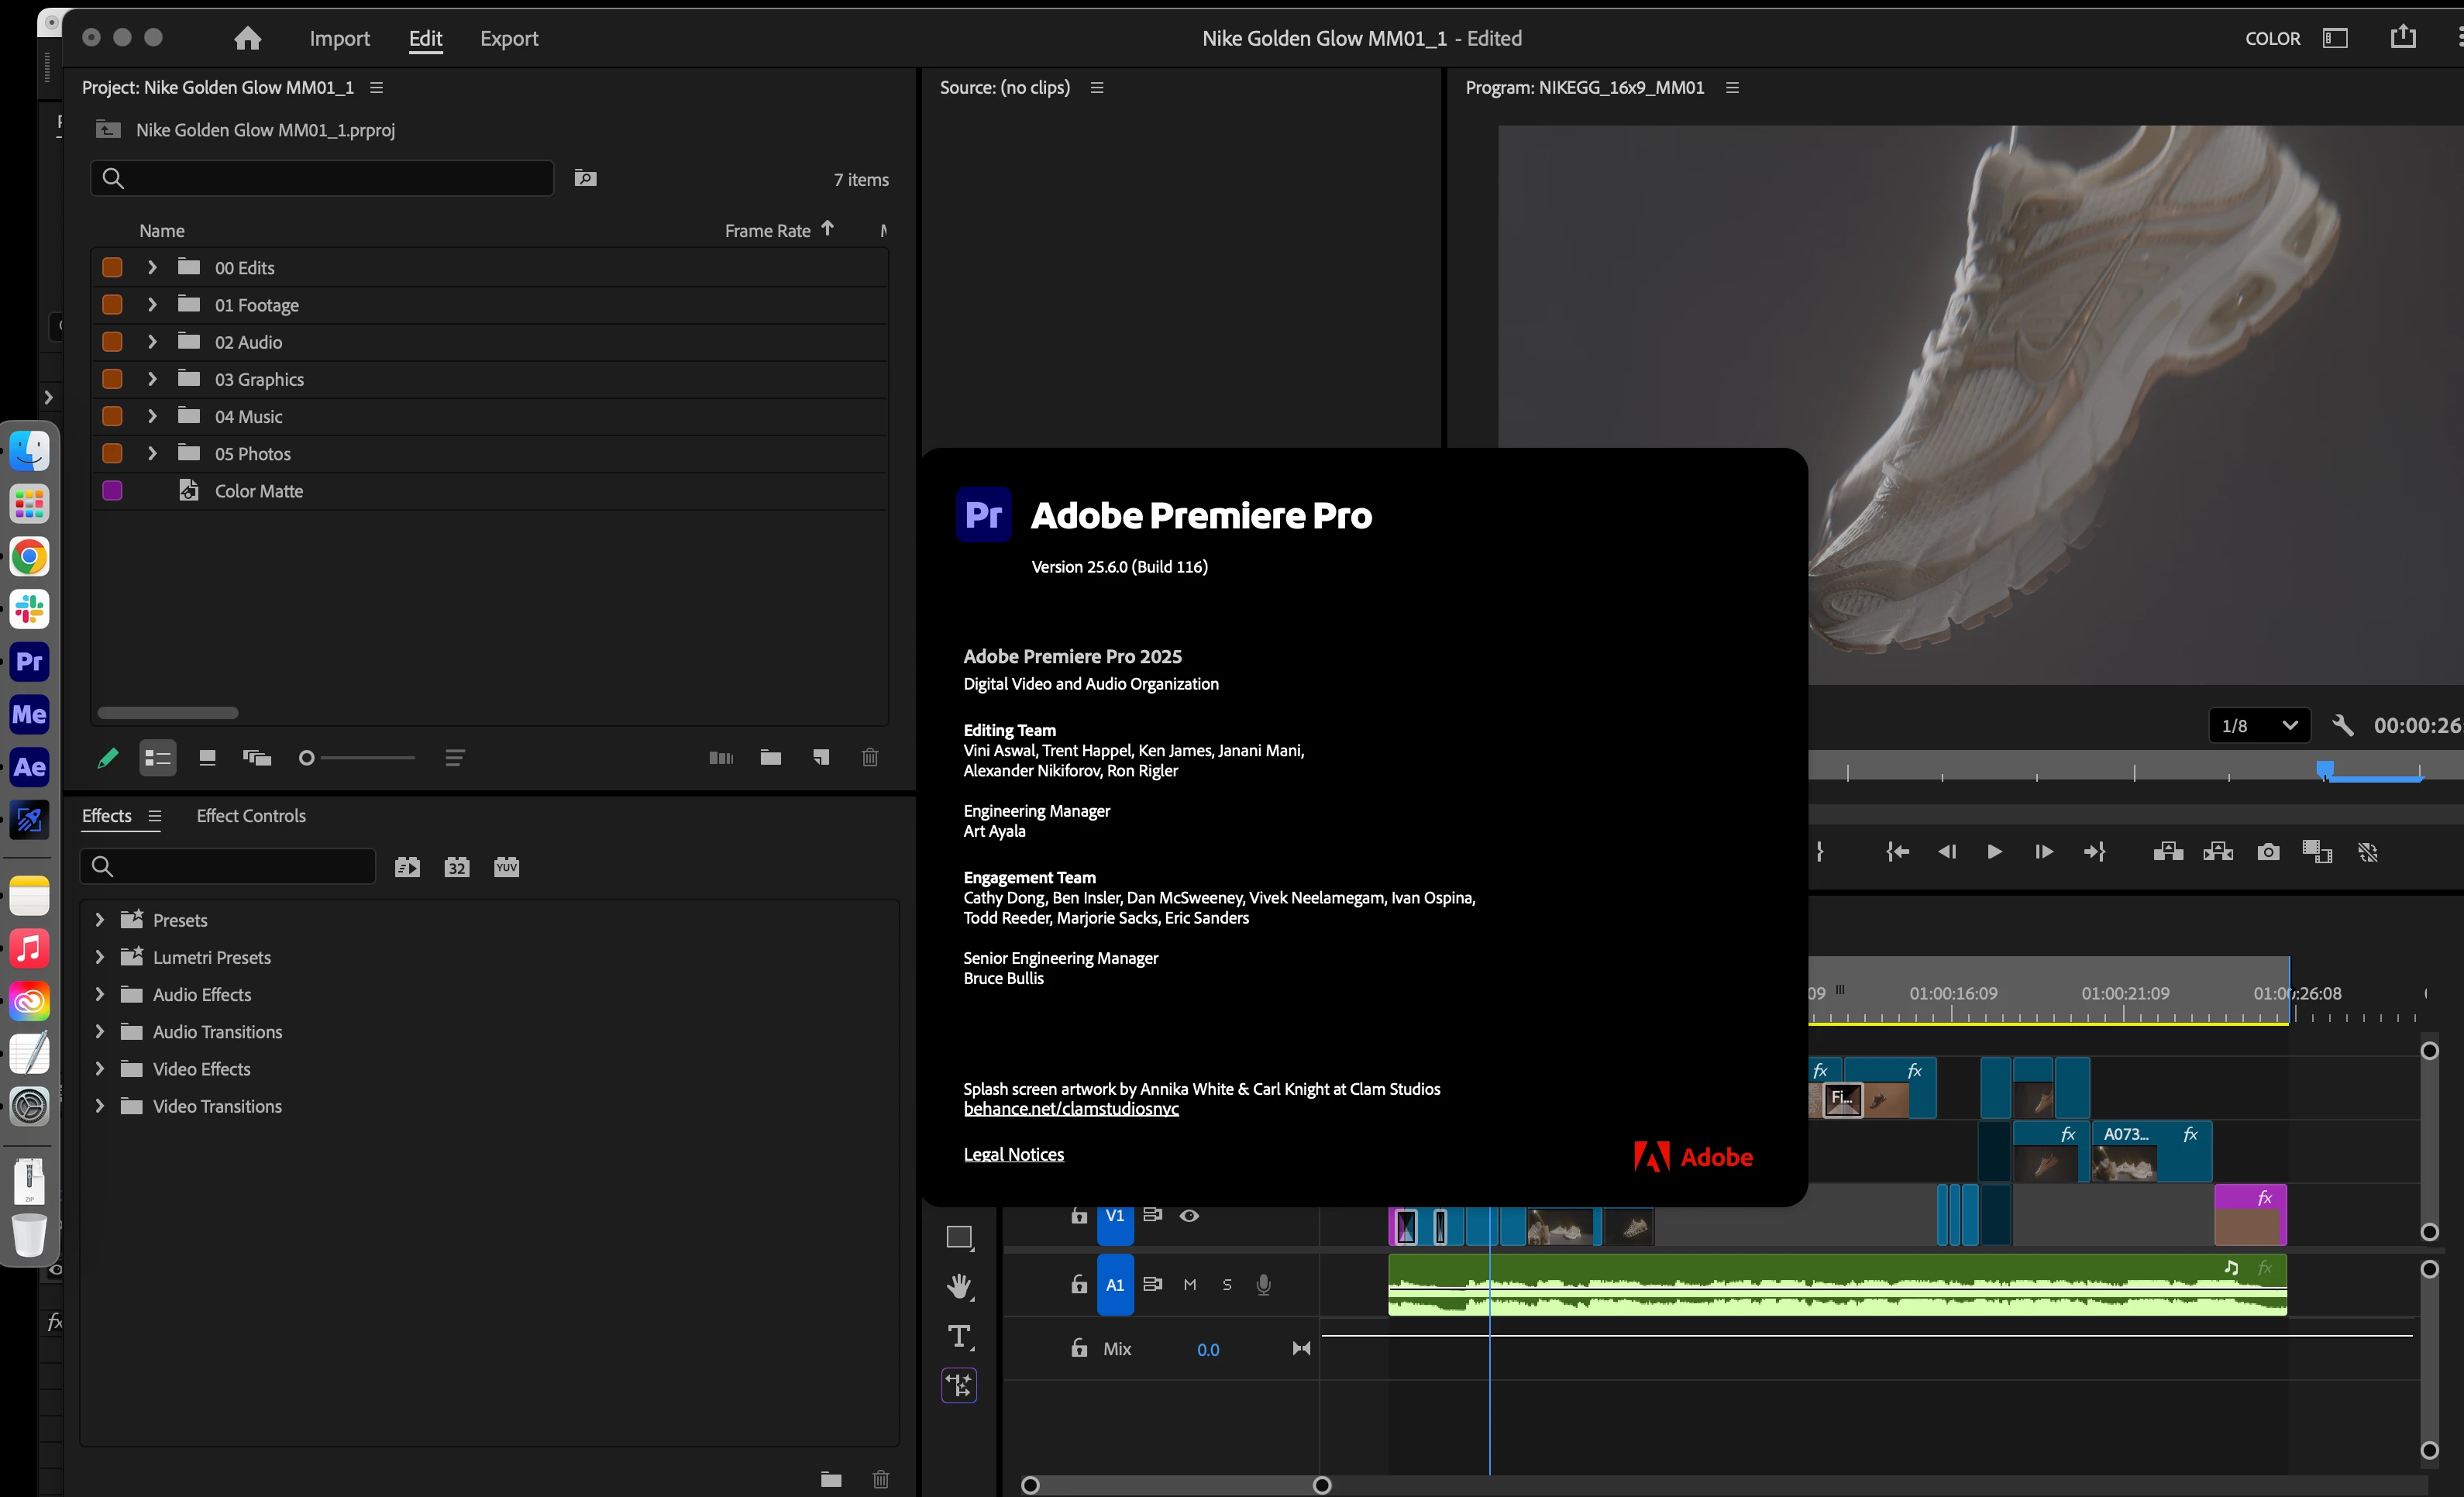
Task: Click the Export Frame camera icon
Action: point(2268,852)
